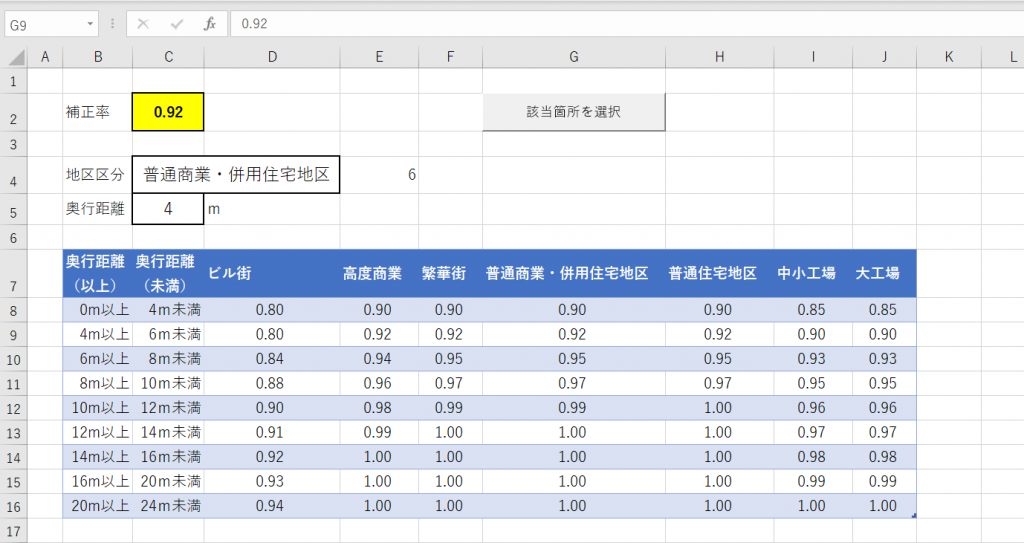Select row 7 header

[14, 273]
